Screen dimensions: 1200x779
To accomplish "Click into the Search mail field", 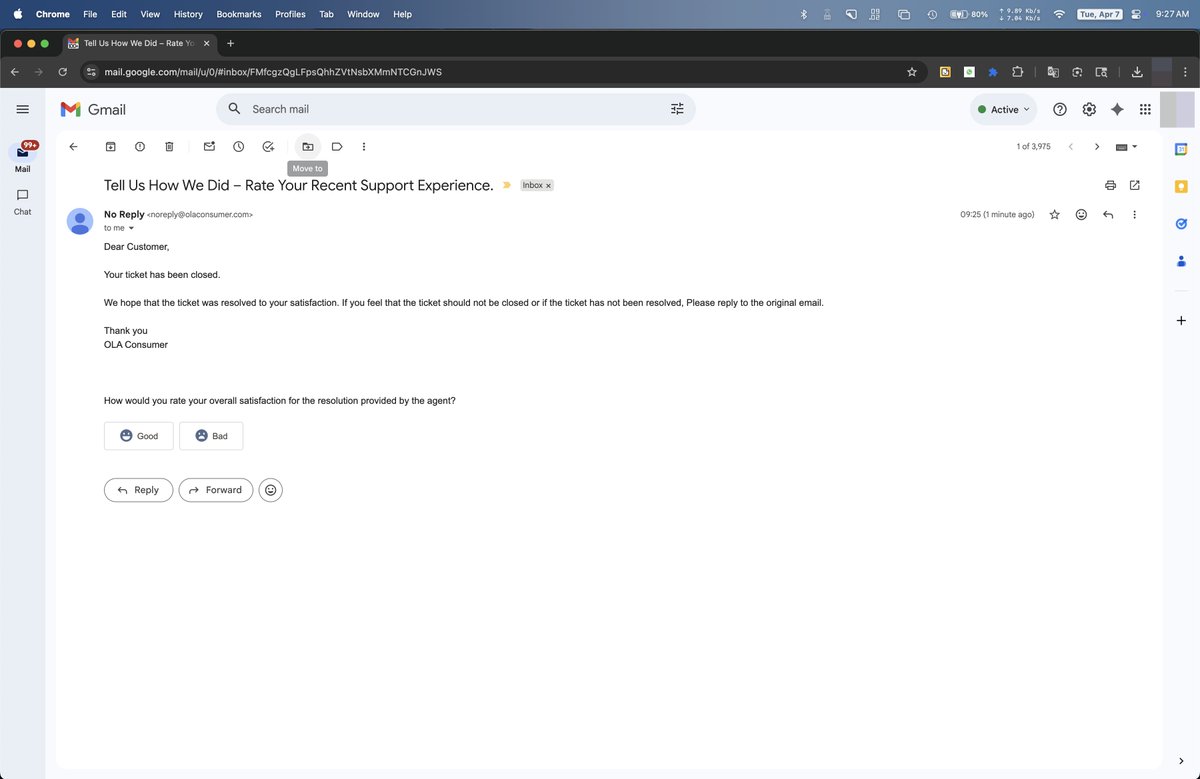I will click(x=455, y=109).
